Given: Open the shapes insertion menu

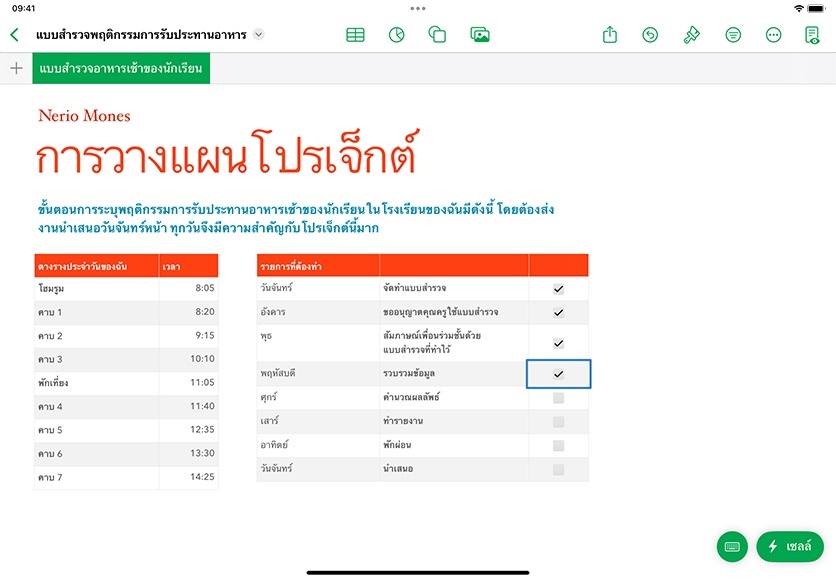Looking at the screenshot, I should (x=437, y=35).
